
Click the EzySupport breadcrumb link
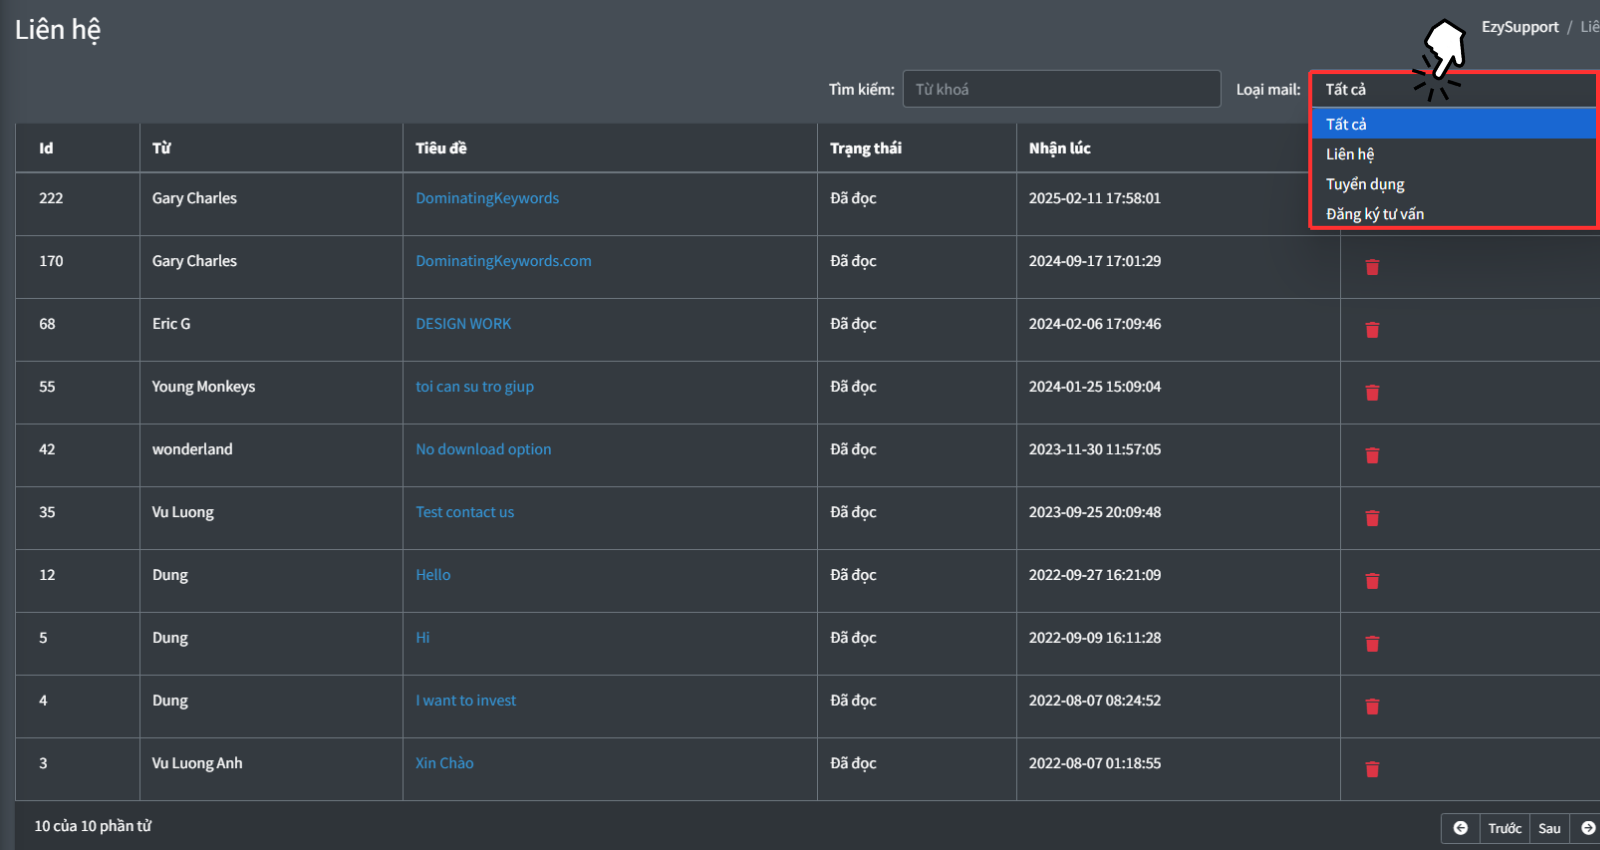click(x=1519, y=27)
